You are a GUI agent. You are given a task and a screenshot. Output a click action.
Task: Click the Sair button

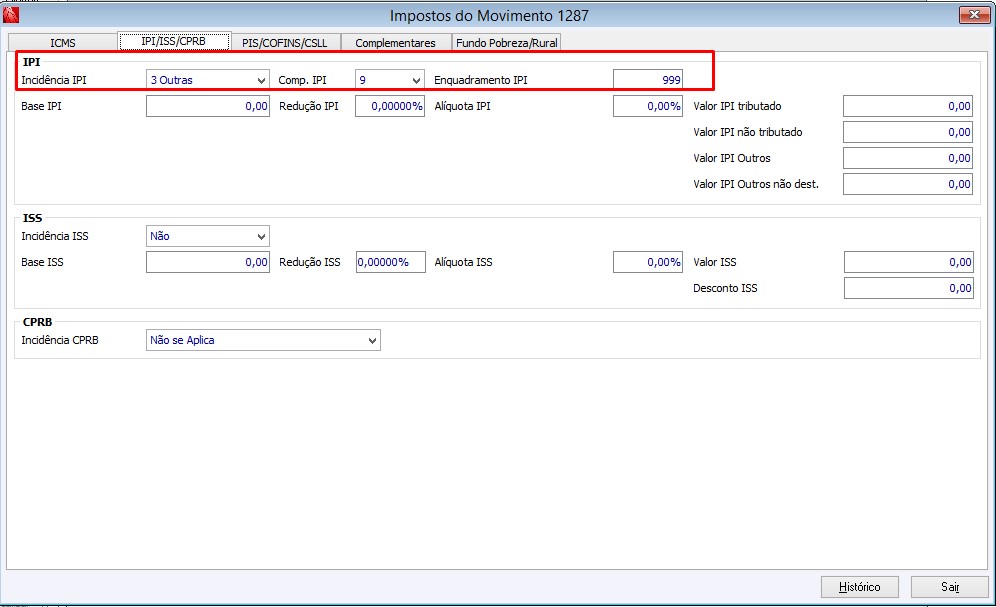tap(950, 587)
